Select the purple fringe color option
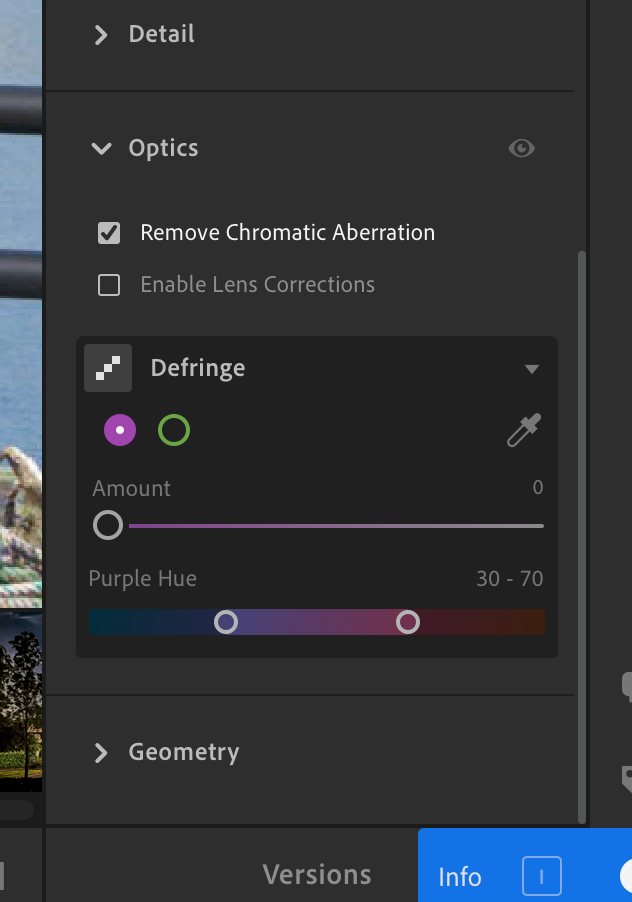The width and height of the screenshot is (632, 902). [x=120, y=431]
